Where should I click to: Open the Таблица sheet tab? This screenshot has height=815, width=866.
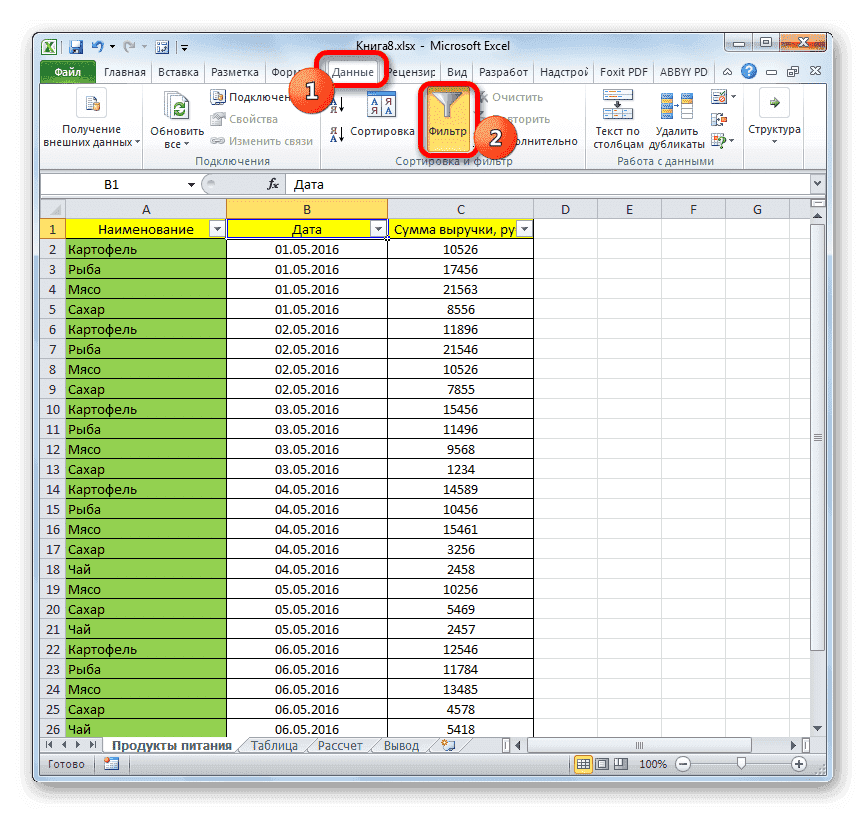(276, 745)
